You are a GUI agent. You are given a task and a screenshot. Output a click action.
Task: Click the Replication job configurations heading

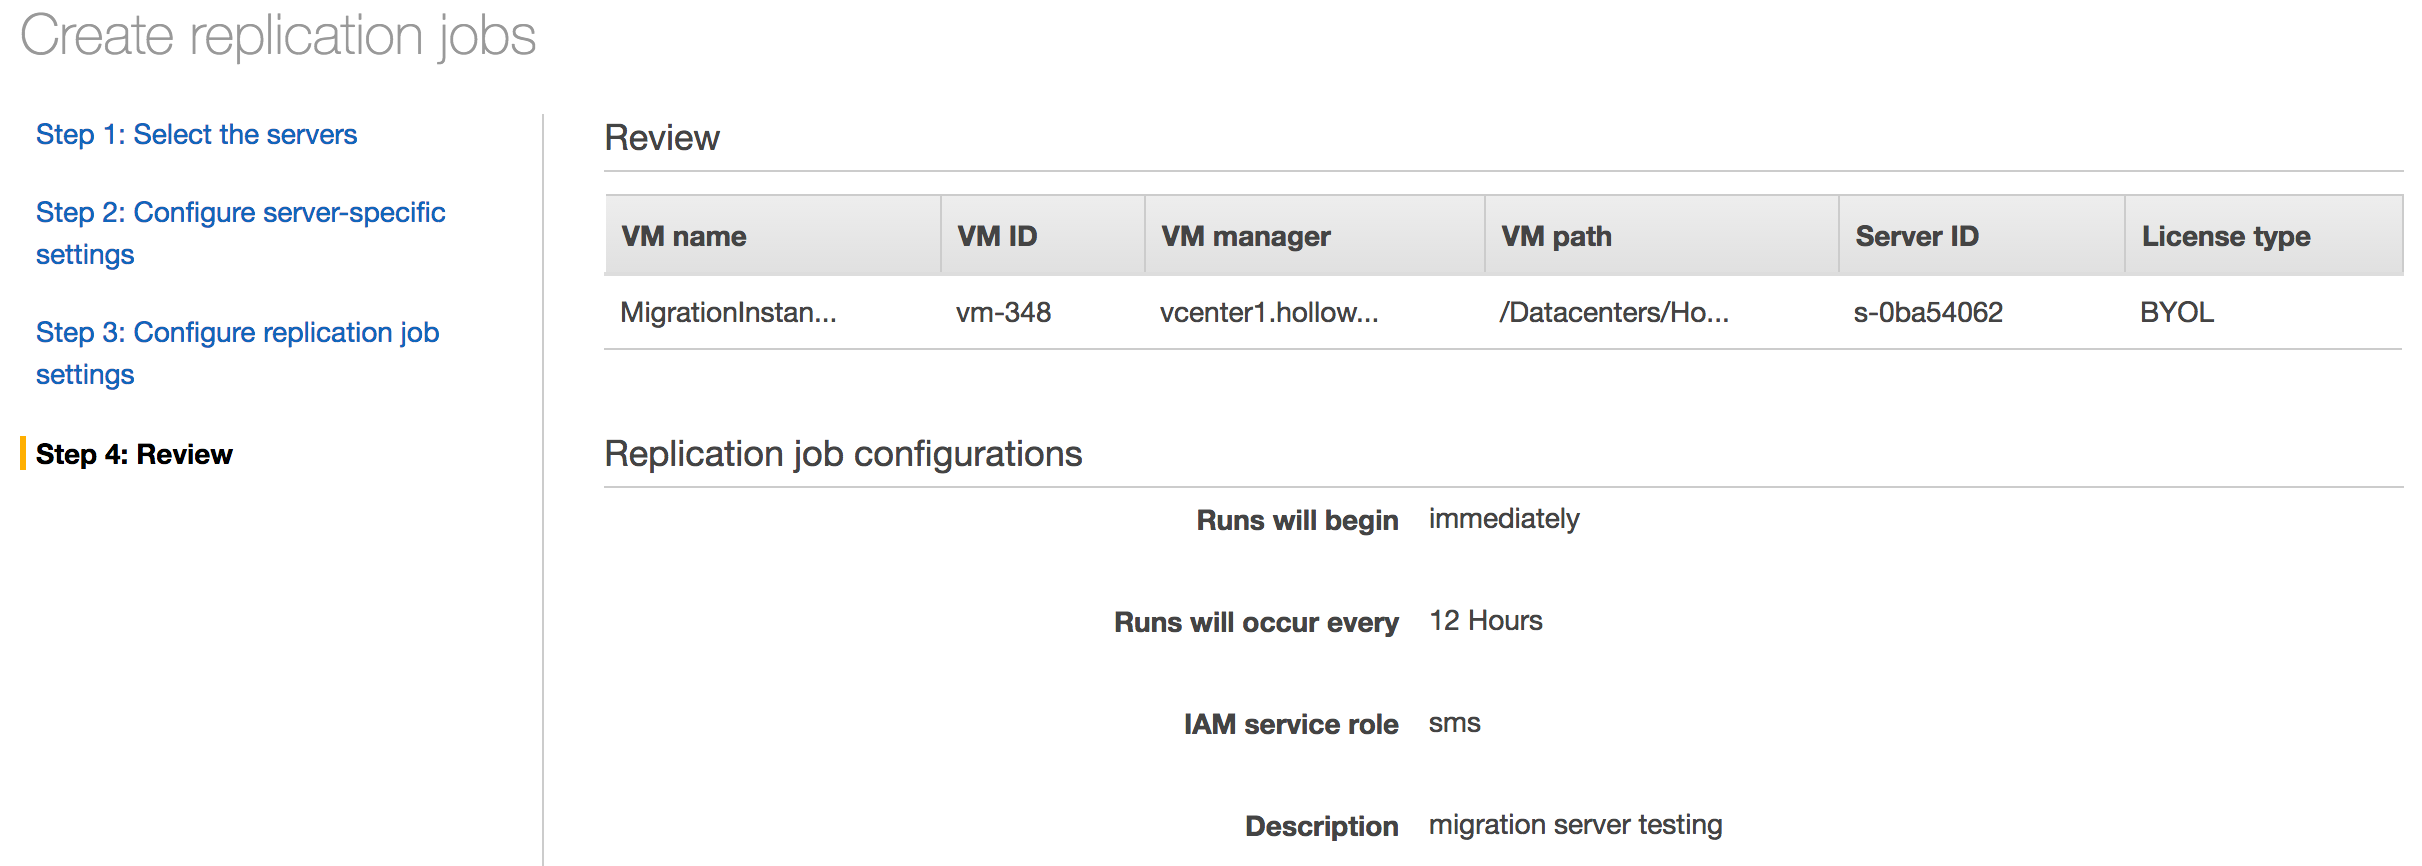843,454
